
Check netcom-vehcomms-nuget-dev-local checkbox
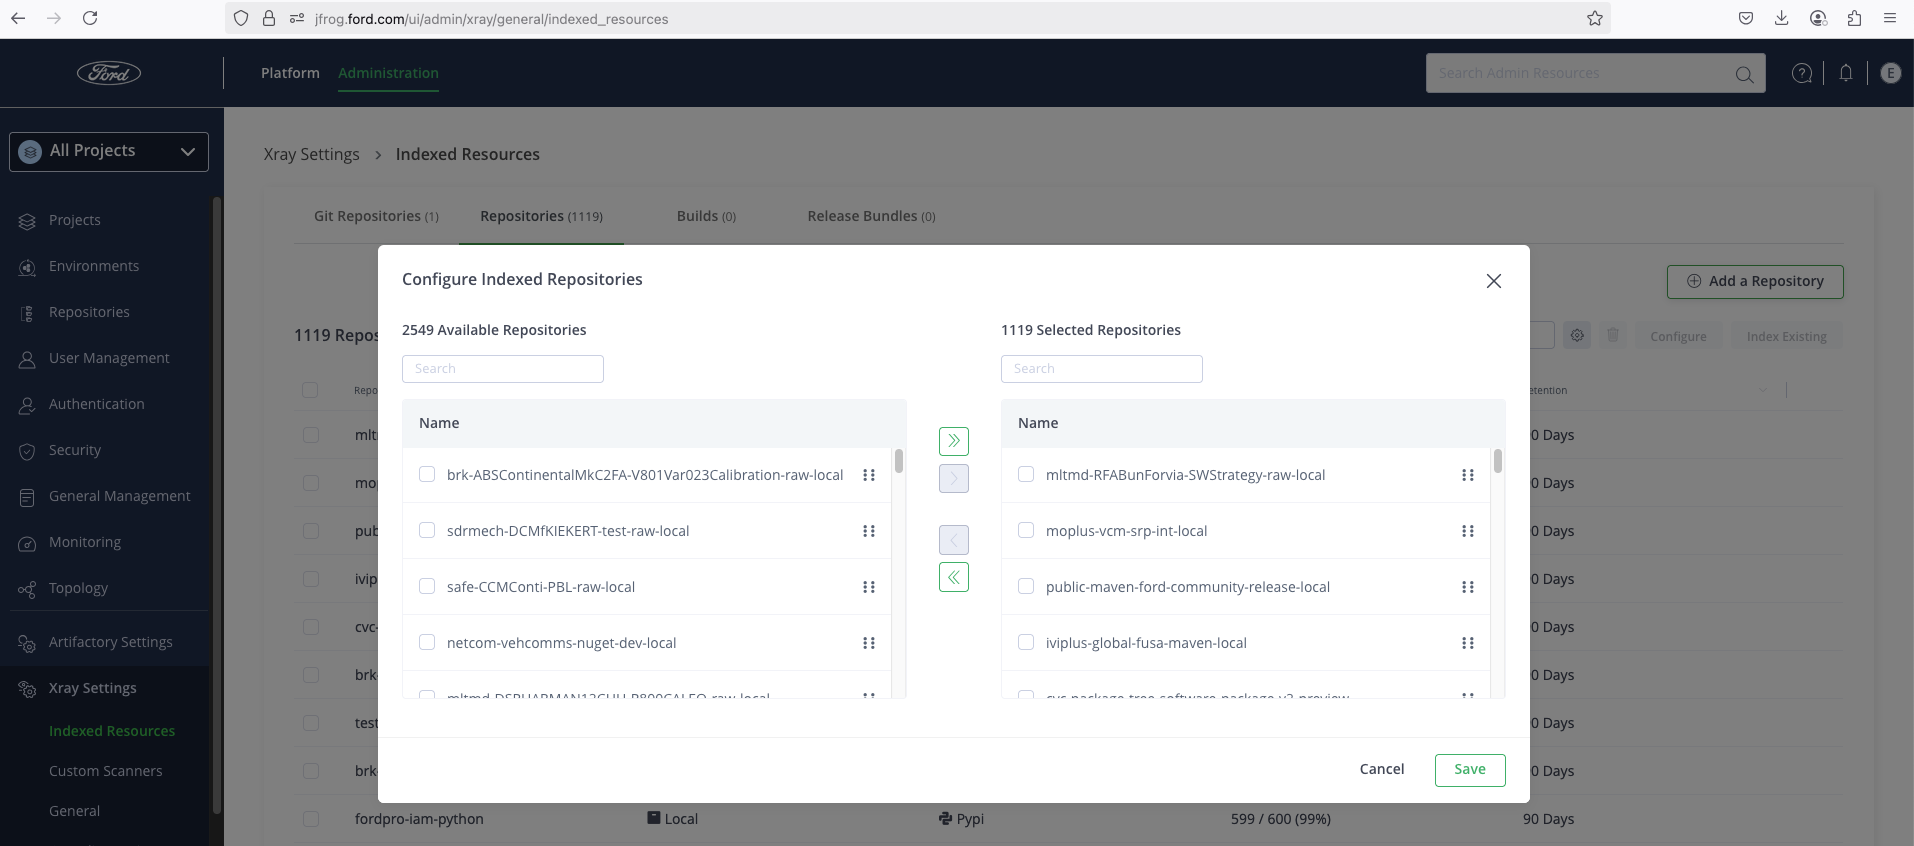(427, 642)
